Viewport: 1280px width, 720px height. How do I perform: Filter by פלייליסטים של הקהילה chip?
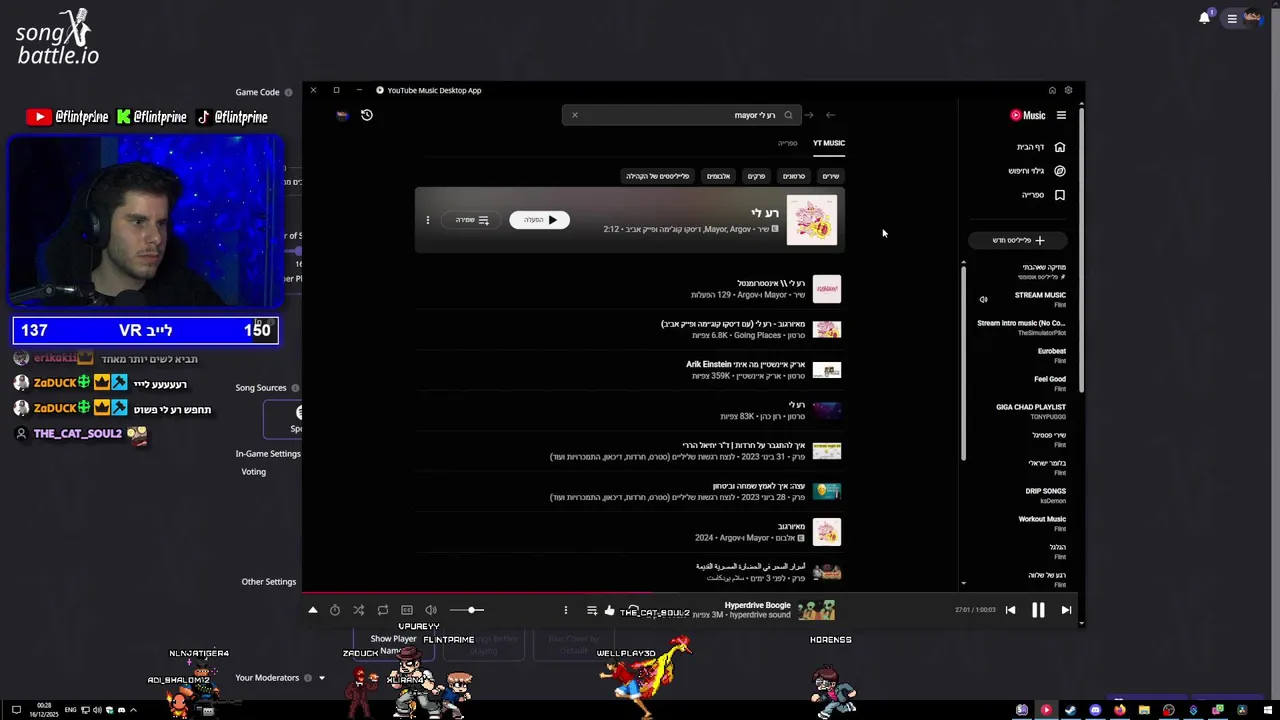pyautogui.click(x=658, y=176)
